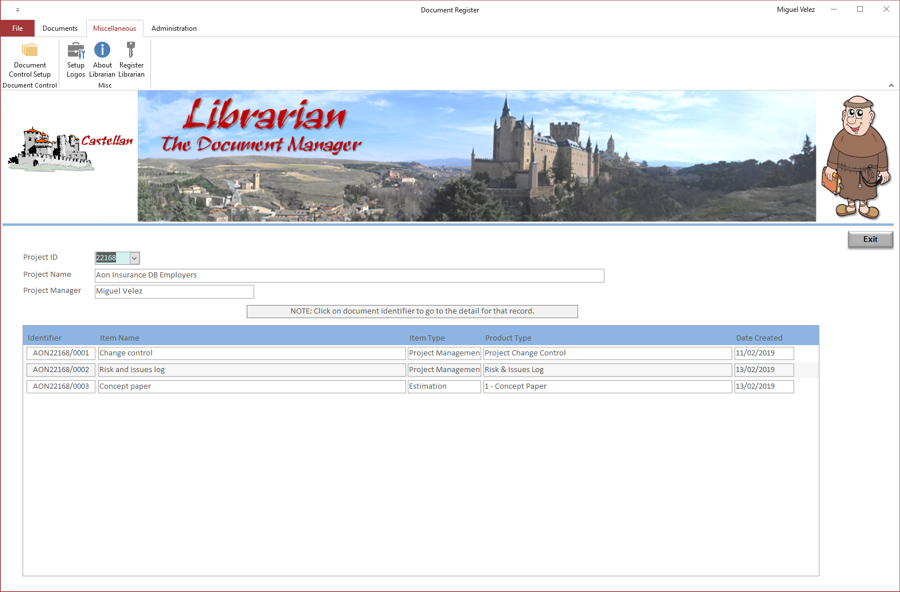900x592 pixels.
Task: Minimize the Document Register window
Action: pos(833,10)
